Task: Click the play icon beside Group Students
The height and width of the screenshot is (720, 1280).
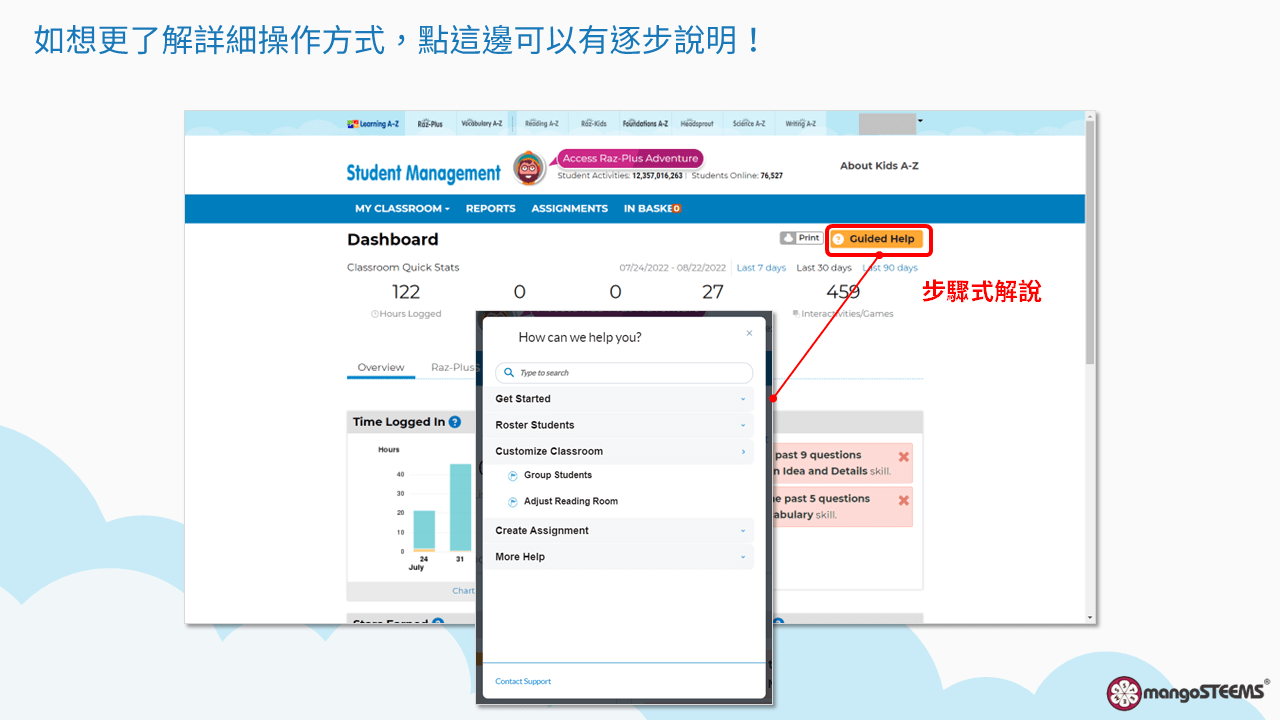Action: pyautogui.click(x=513, y=476)
